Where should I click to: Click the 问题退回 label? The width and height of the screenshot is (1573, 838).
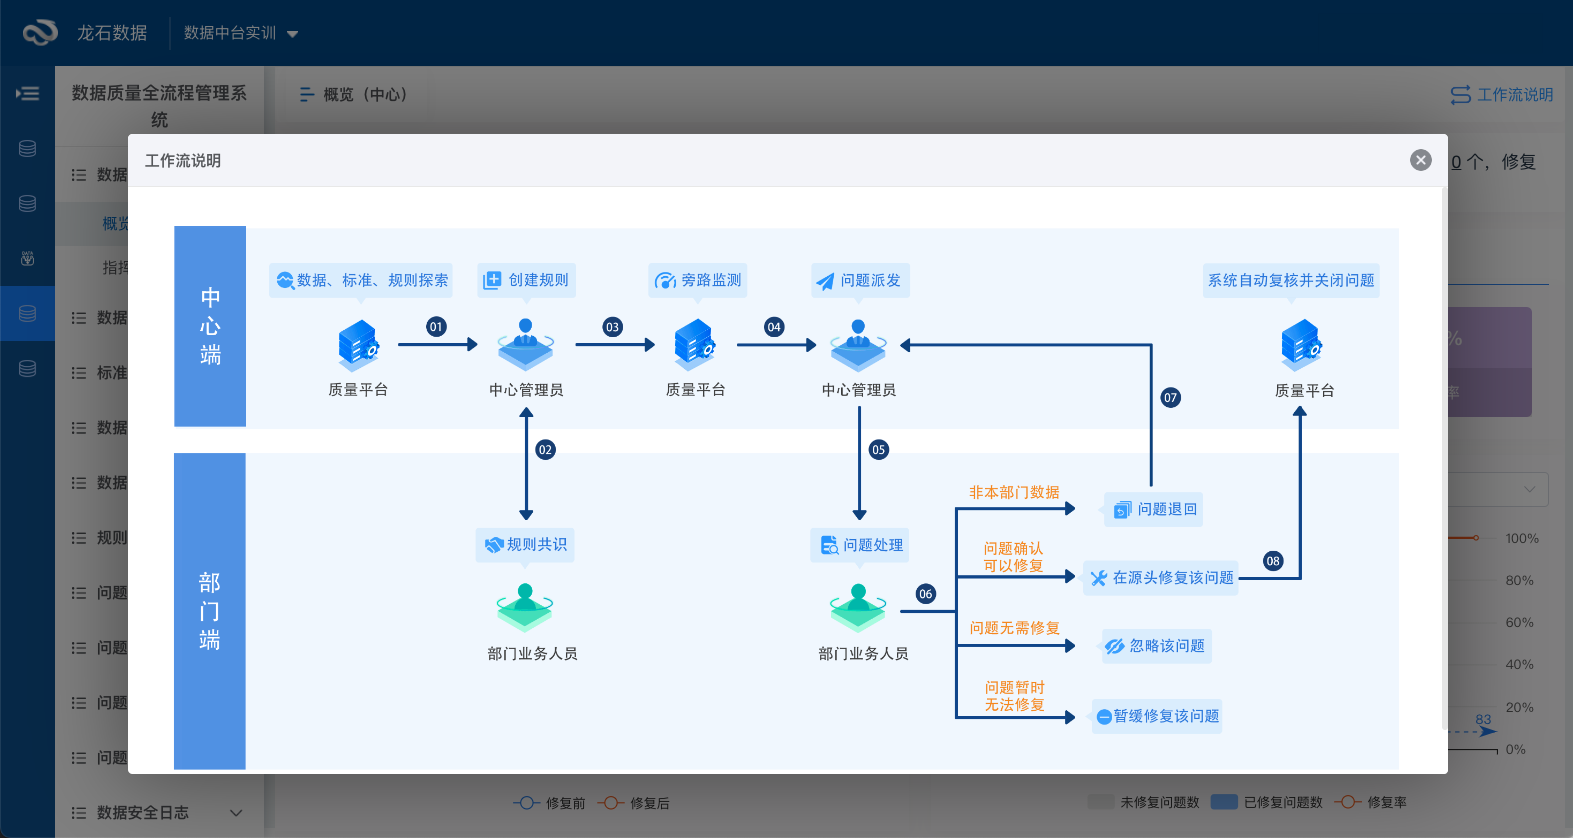[1166, 509]
